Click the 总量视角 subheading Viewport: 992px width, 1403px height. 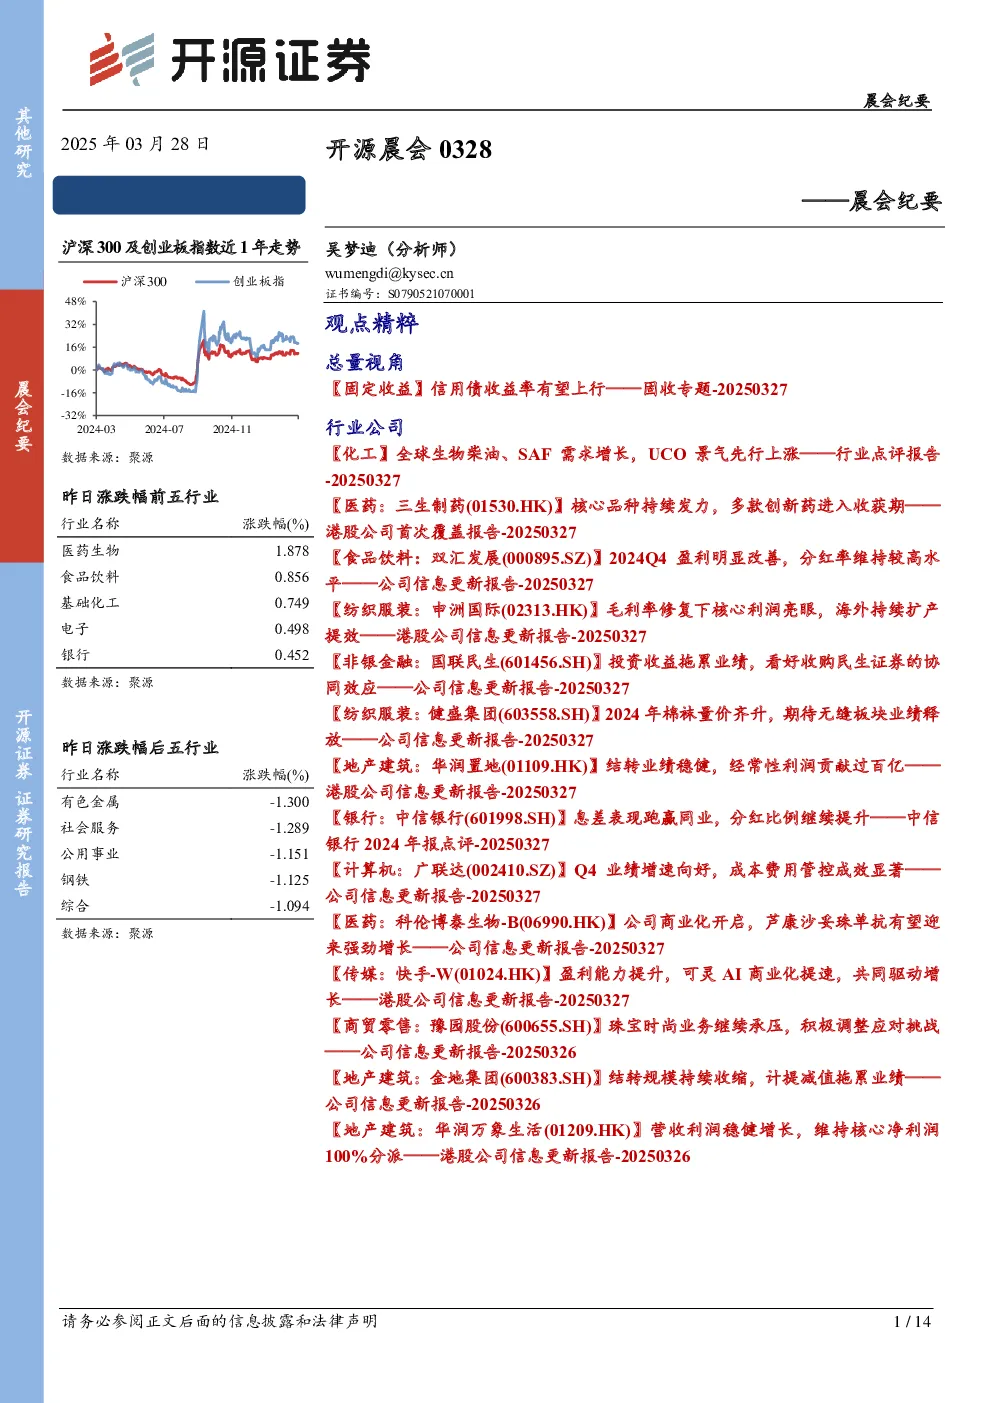pyautogui.click(x=364, y=362)
